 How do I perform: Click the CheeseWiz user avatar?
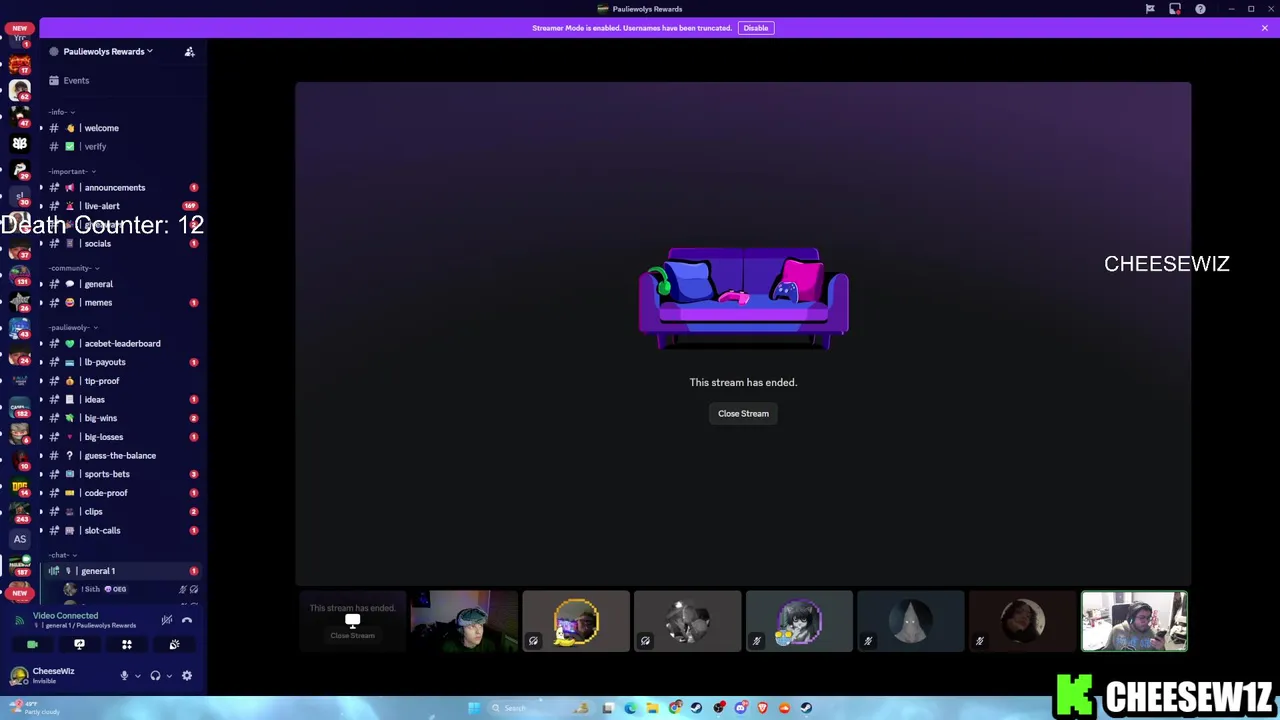click(x=19, y=676)
